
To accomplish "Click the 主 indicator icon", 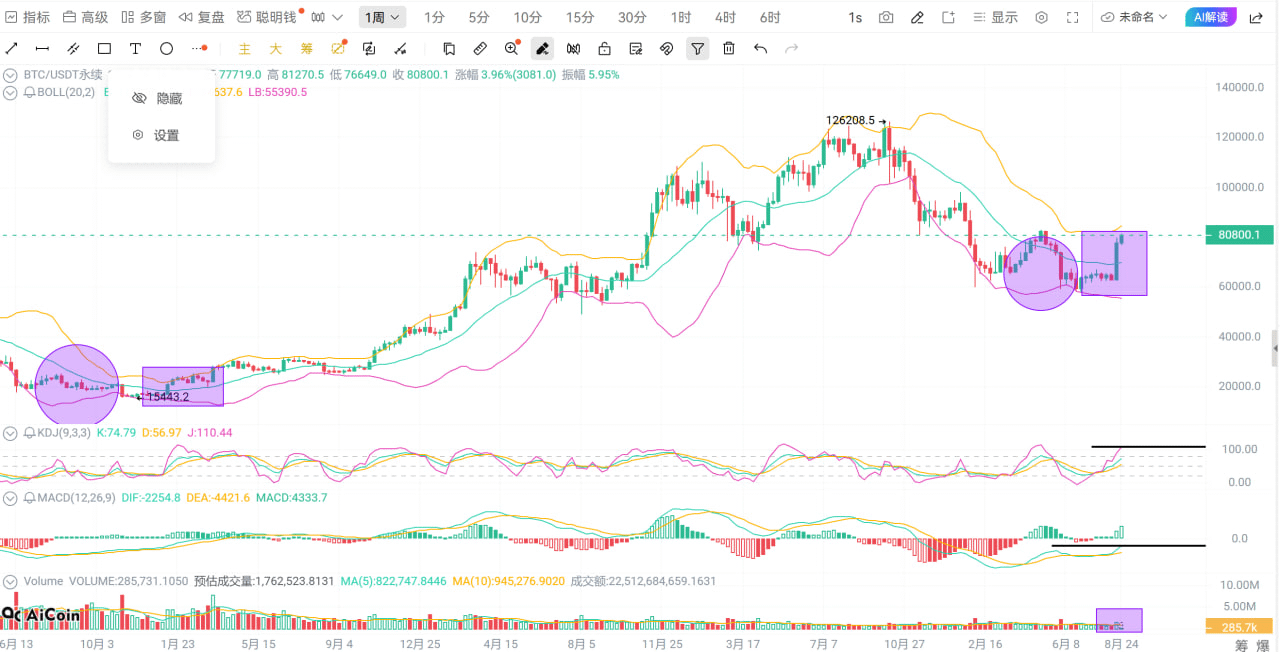I will [245, 48].
